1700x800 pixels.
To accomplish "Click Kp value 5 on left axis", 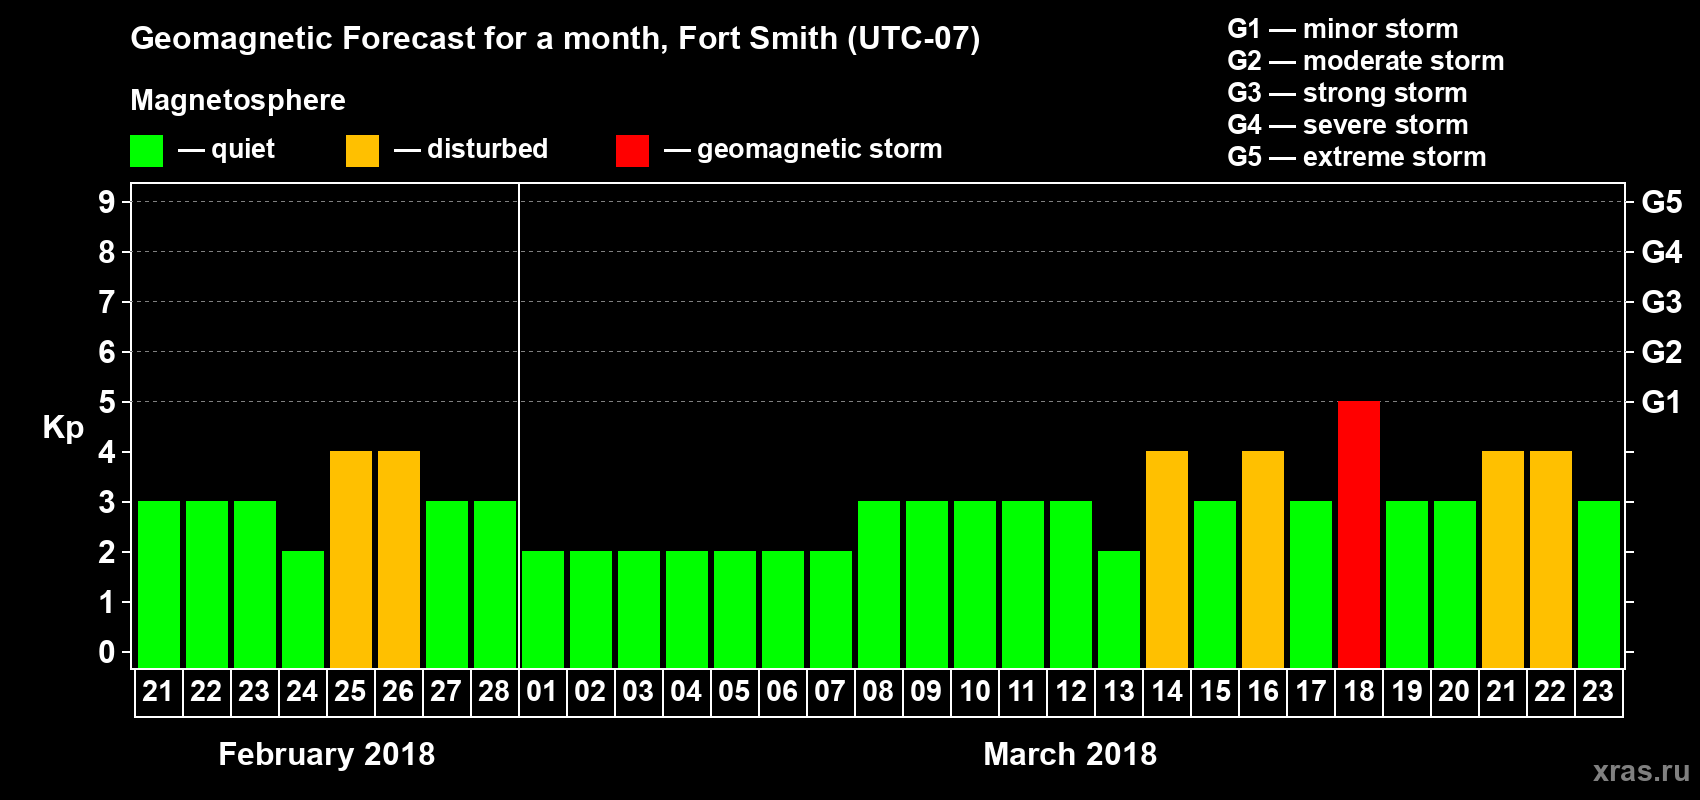I will 107,402.
